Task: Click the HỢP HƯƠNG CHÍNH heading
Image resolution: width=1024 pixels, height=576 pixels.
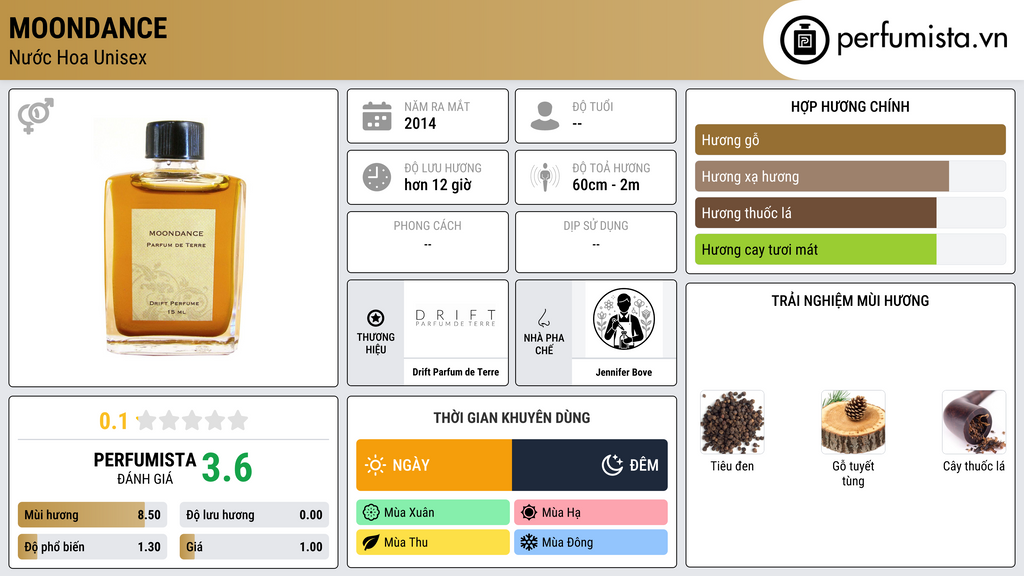Action: coord(850,106)
